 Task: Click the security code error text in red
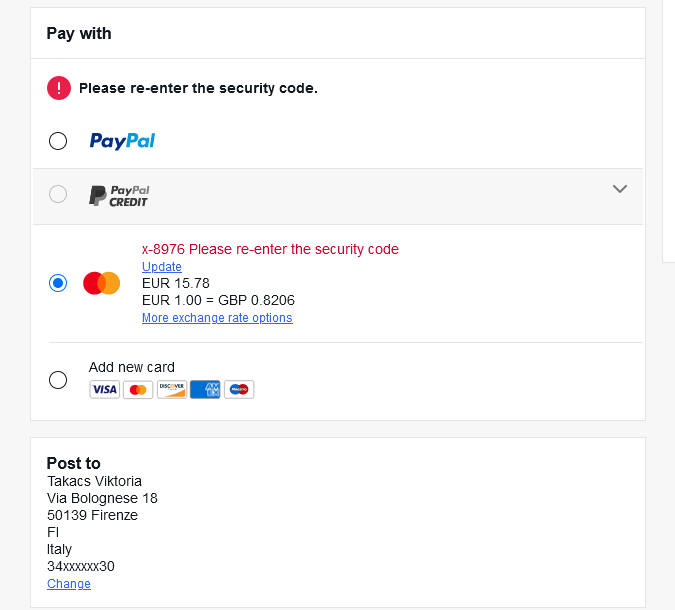point(270,249)
